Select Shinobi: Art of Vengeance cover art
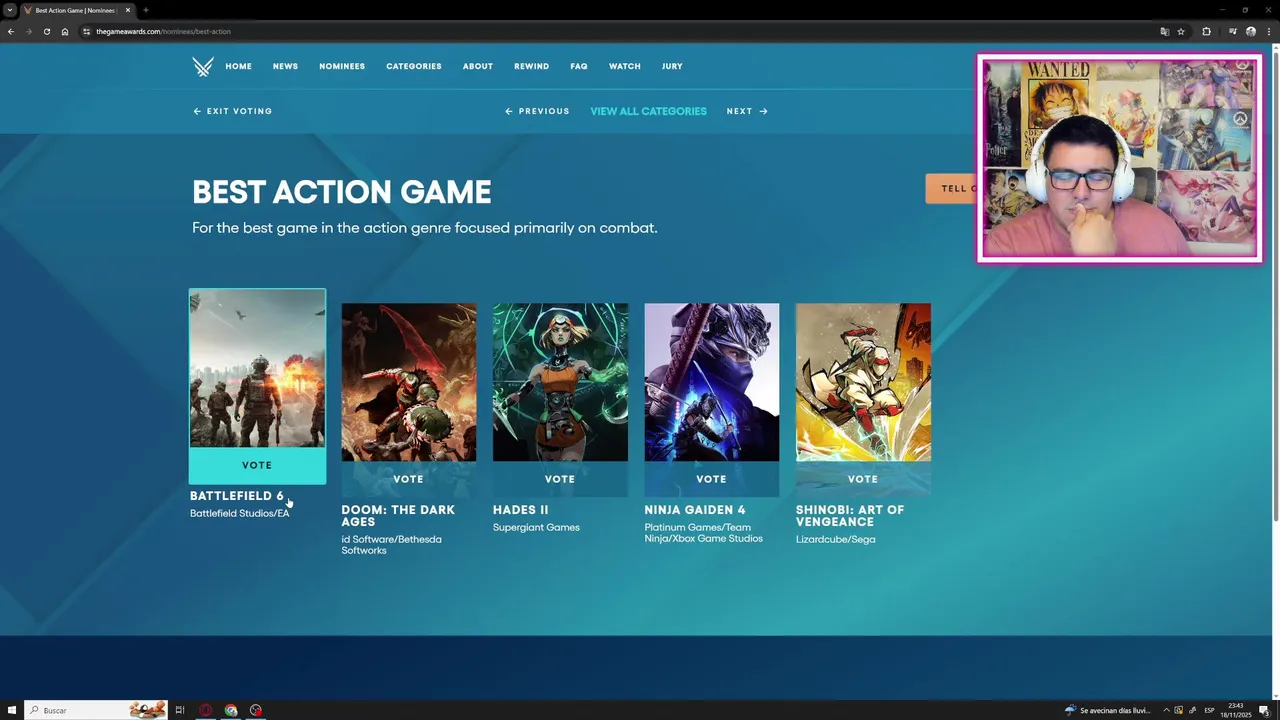 [863, 382]
